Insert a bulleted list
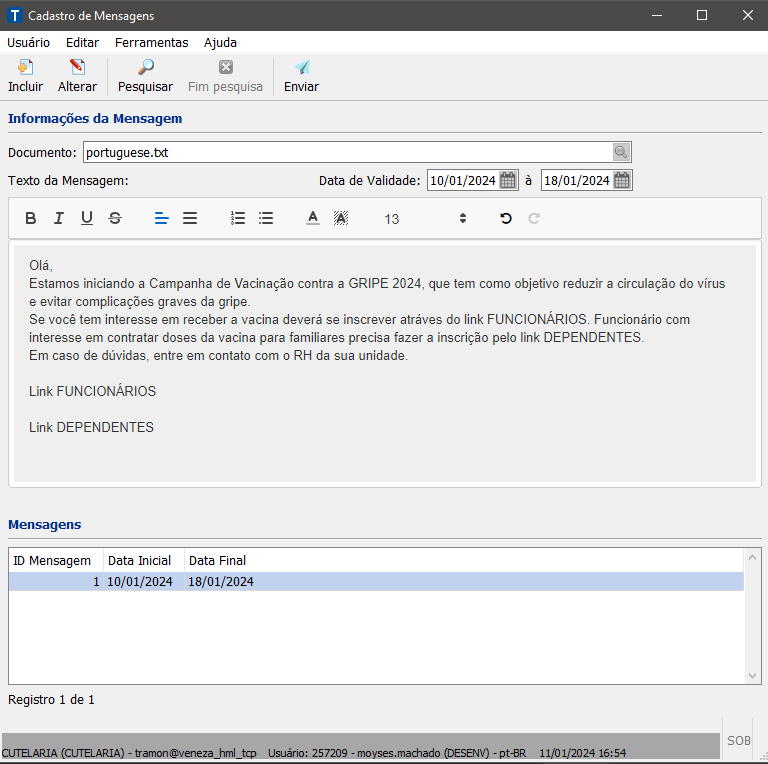Screen dimensions: 768x764 click(266, 218)
